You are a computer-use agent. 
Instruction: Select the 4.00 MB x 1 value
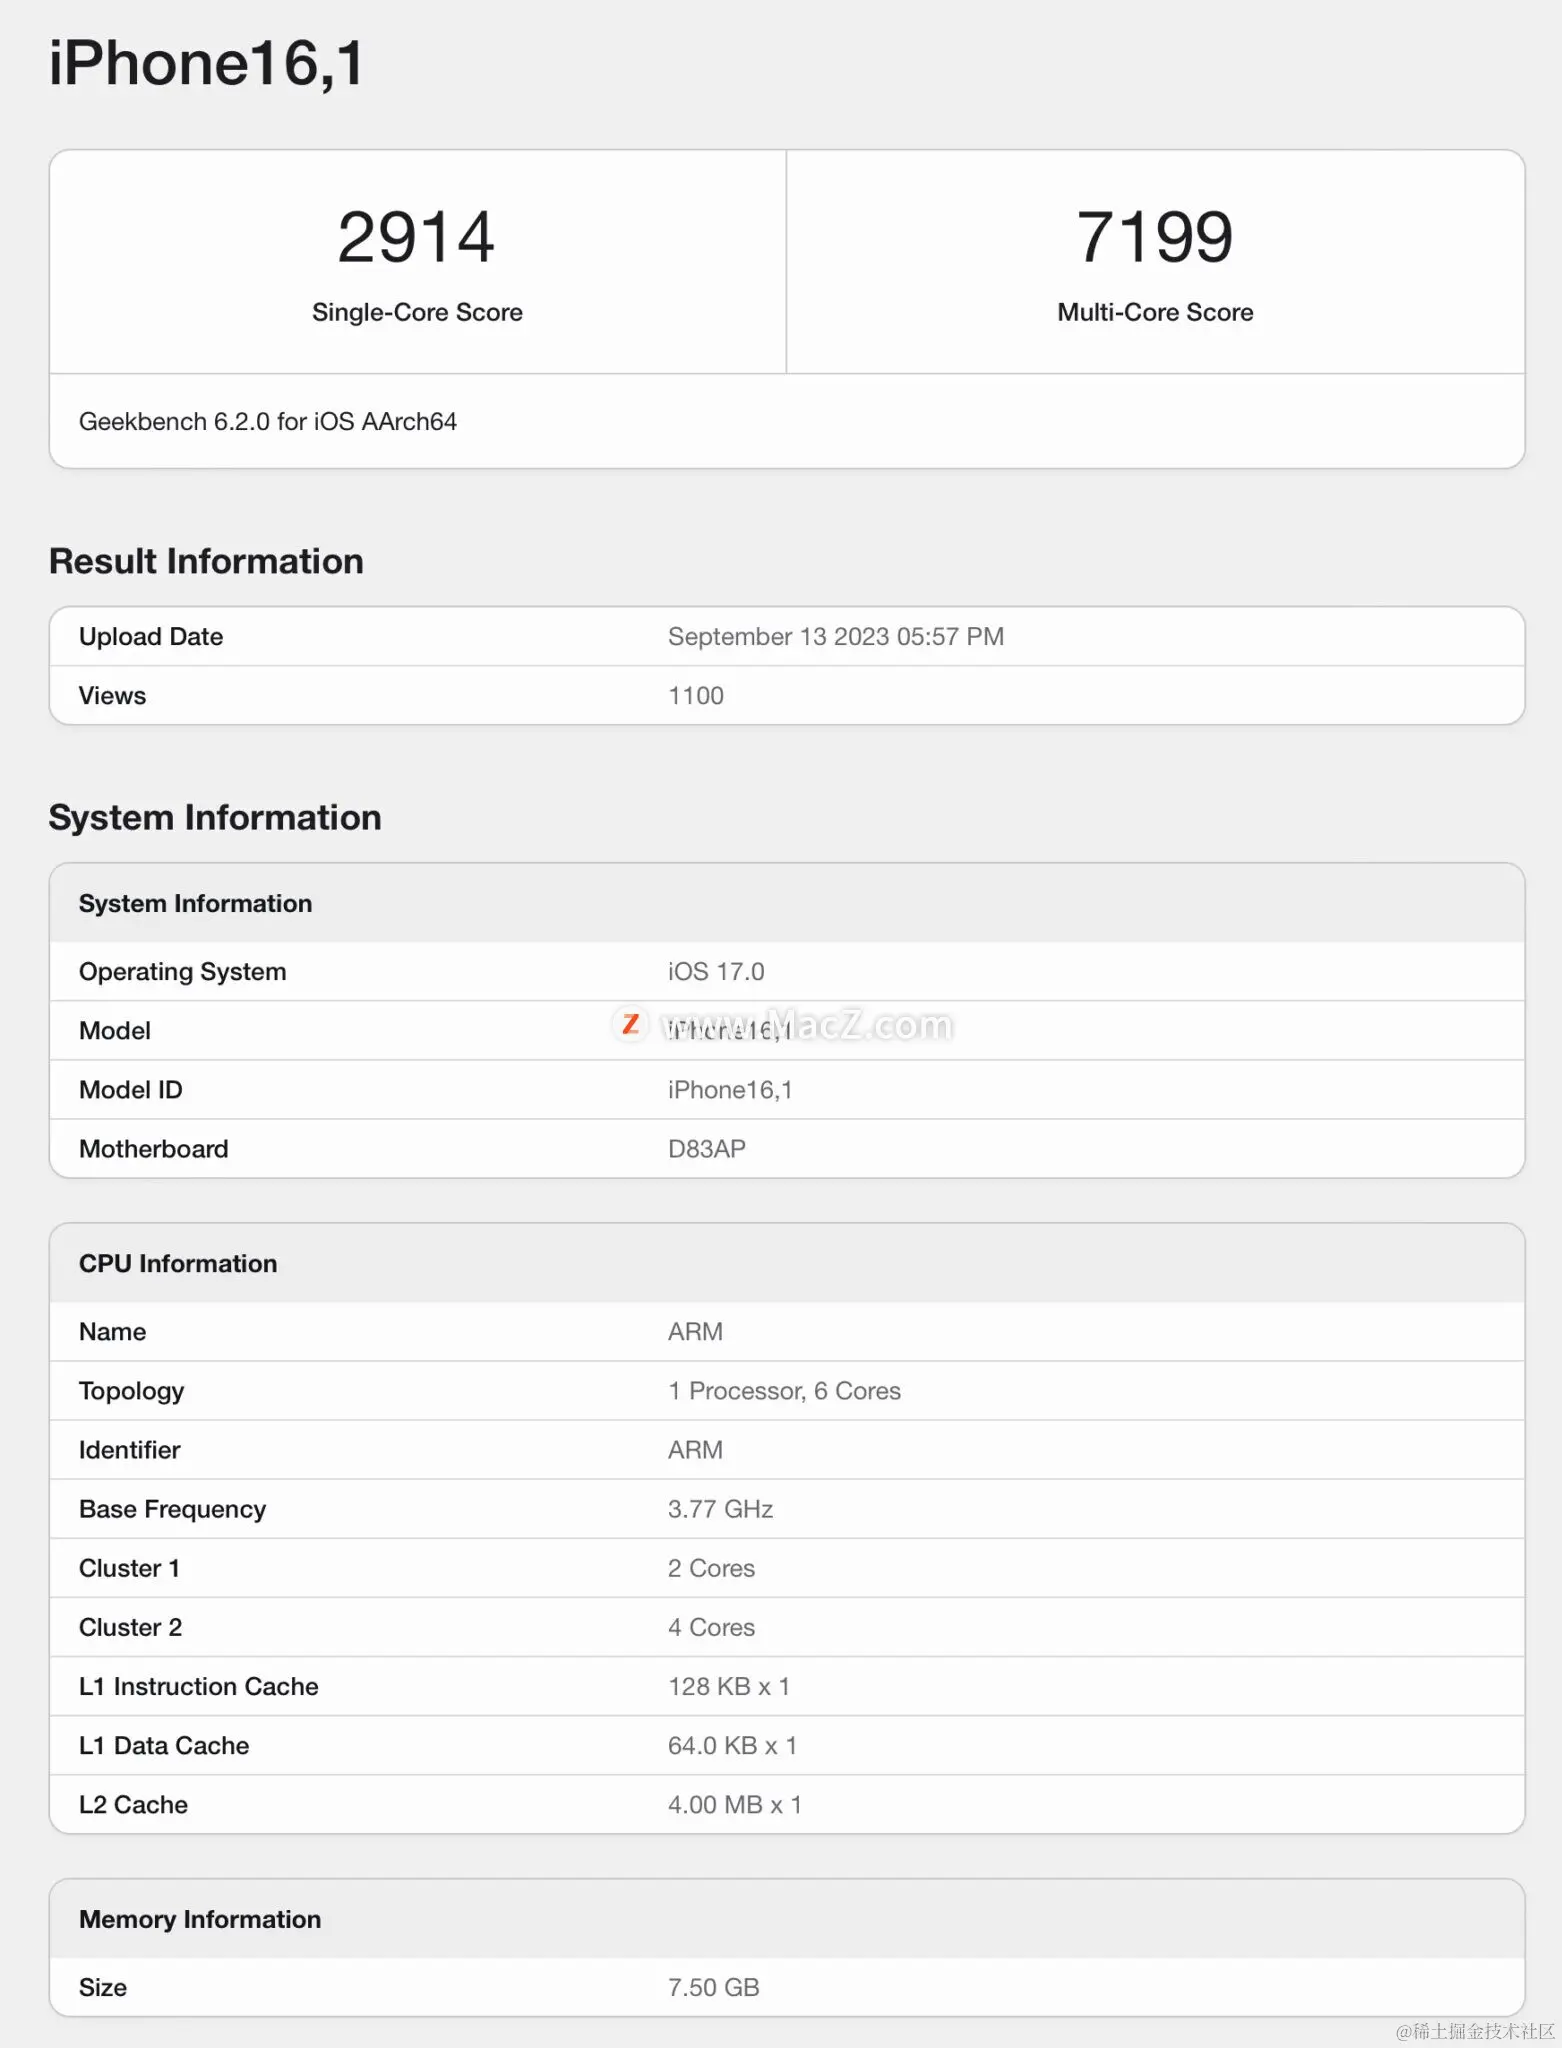point(735,1804)
